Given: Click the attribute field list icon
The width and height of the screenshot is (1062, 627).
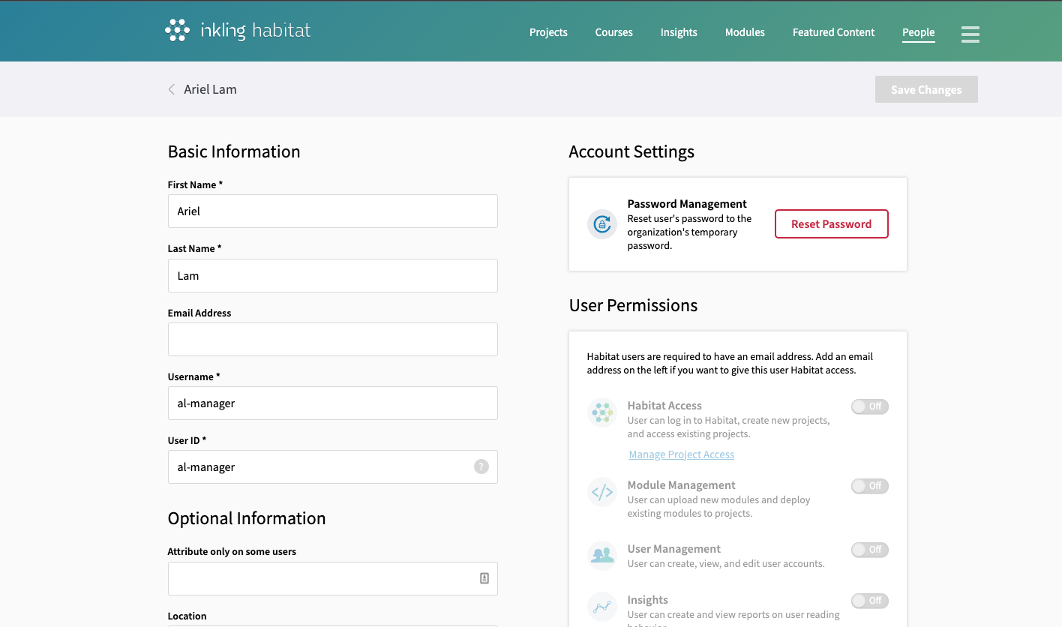Looking at the screenshot, I should 484,578.
